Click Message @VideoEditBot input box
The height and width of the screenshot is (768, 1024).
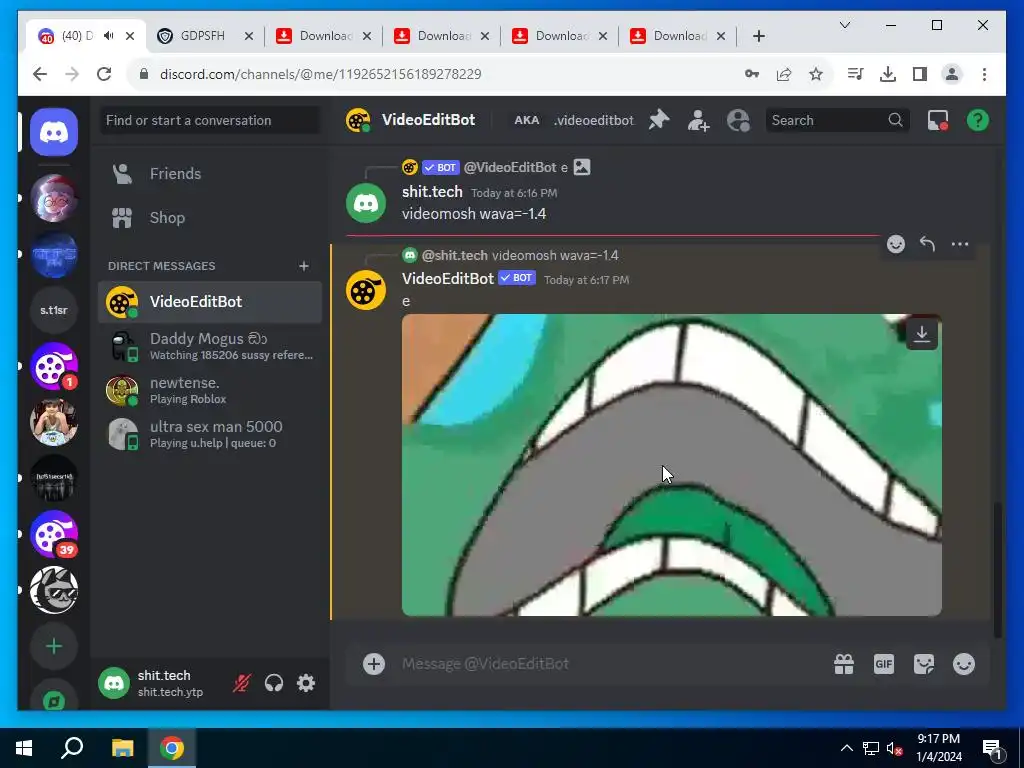point(607,664)
